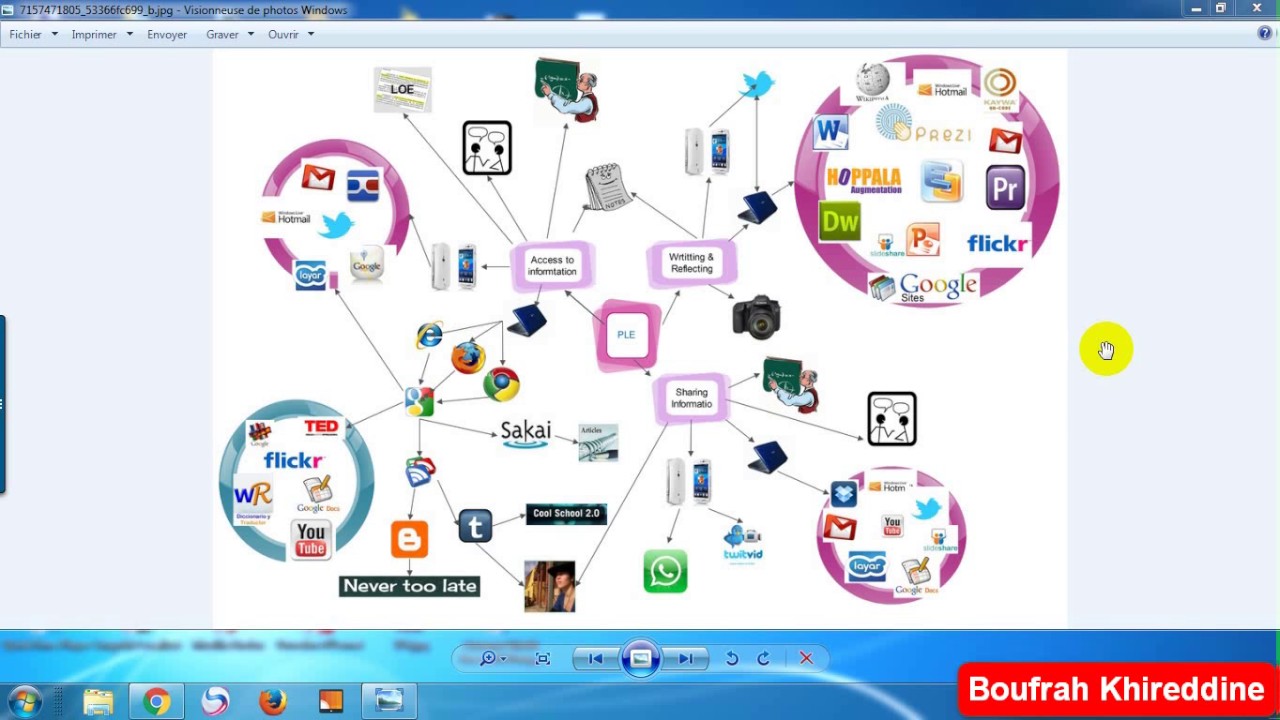Screen dimensions: 1280x720
Task: Switch to Google Chrome in the taskbar
Action: click(x=156, y=702)
